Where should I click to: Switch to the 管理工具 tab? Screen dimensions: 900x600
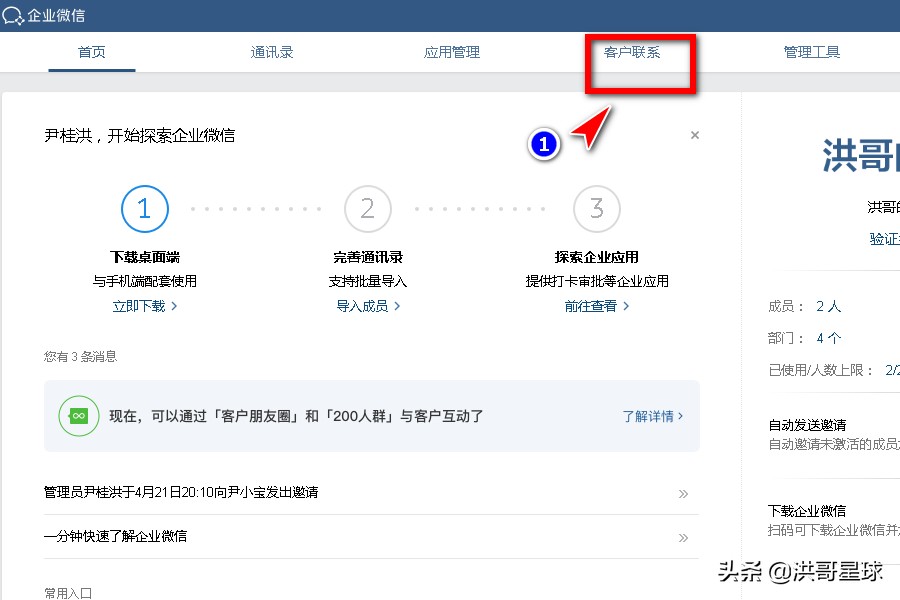click(x=812, y=52)
